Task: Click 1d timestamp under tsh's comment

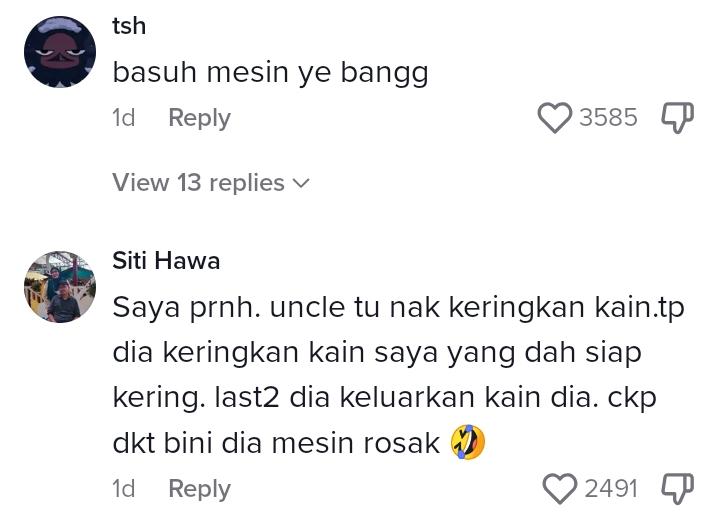Action: pos(123,118)
